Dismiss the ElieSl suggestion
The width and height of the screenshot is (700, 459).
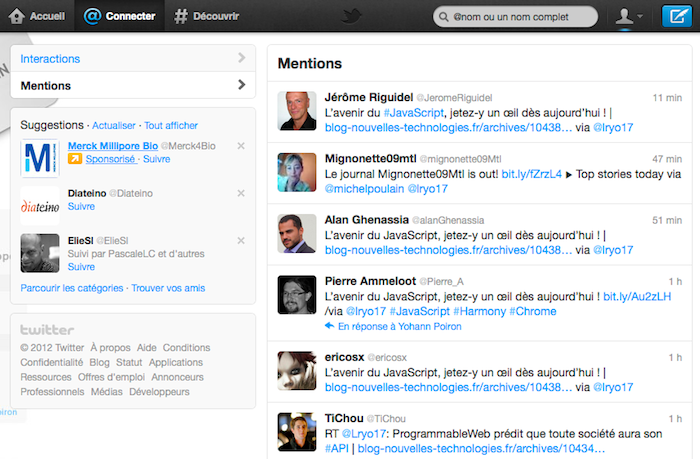(x=241, y=241)
